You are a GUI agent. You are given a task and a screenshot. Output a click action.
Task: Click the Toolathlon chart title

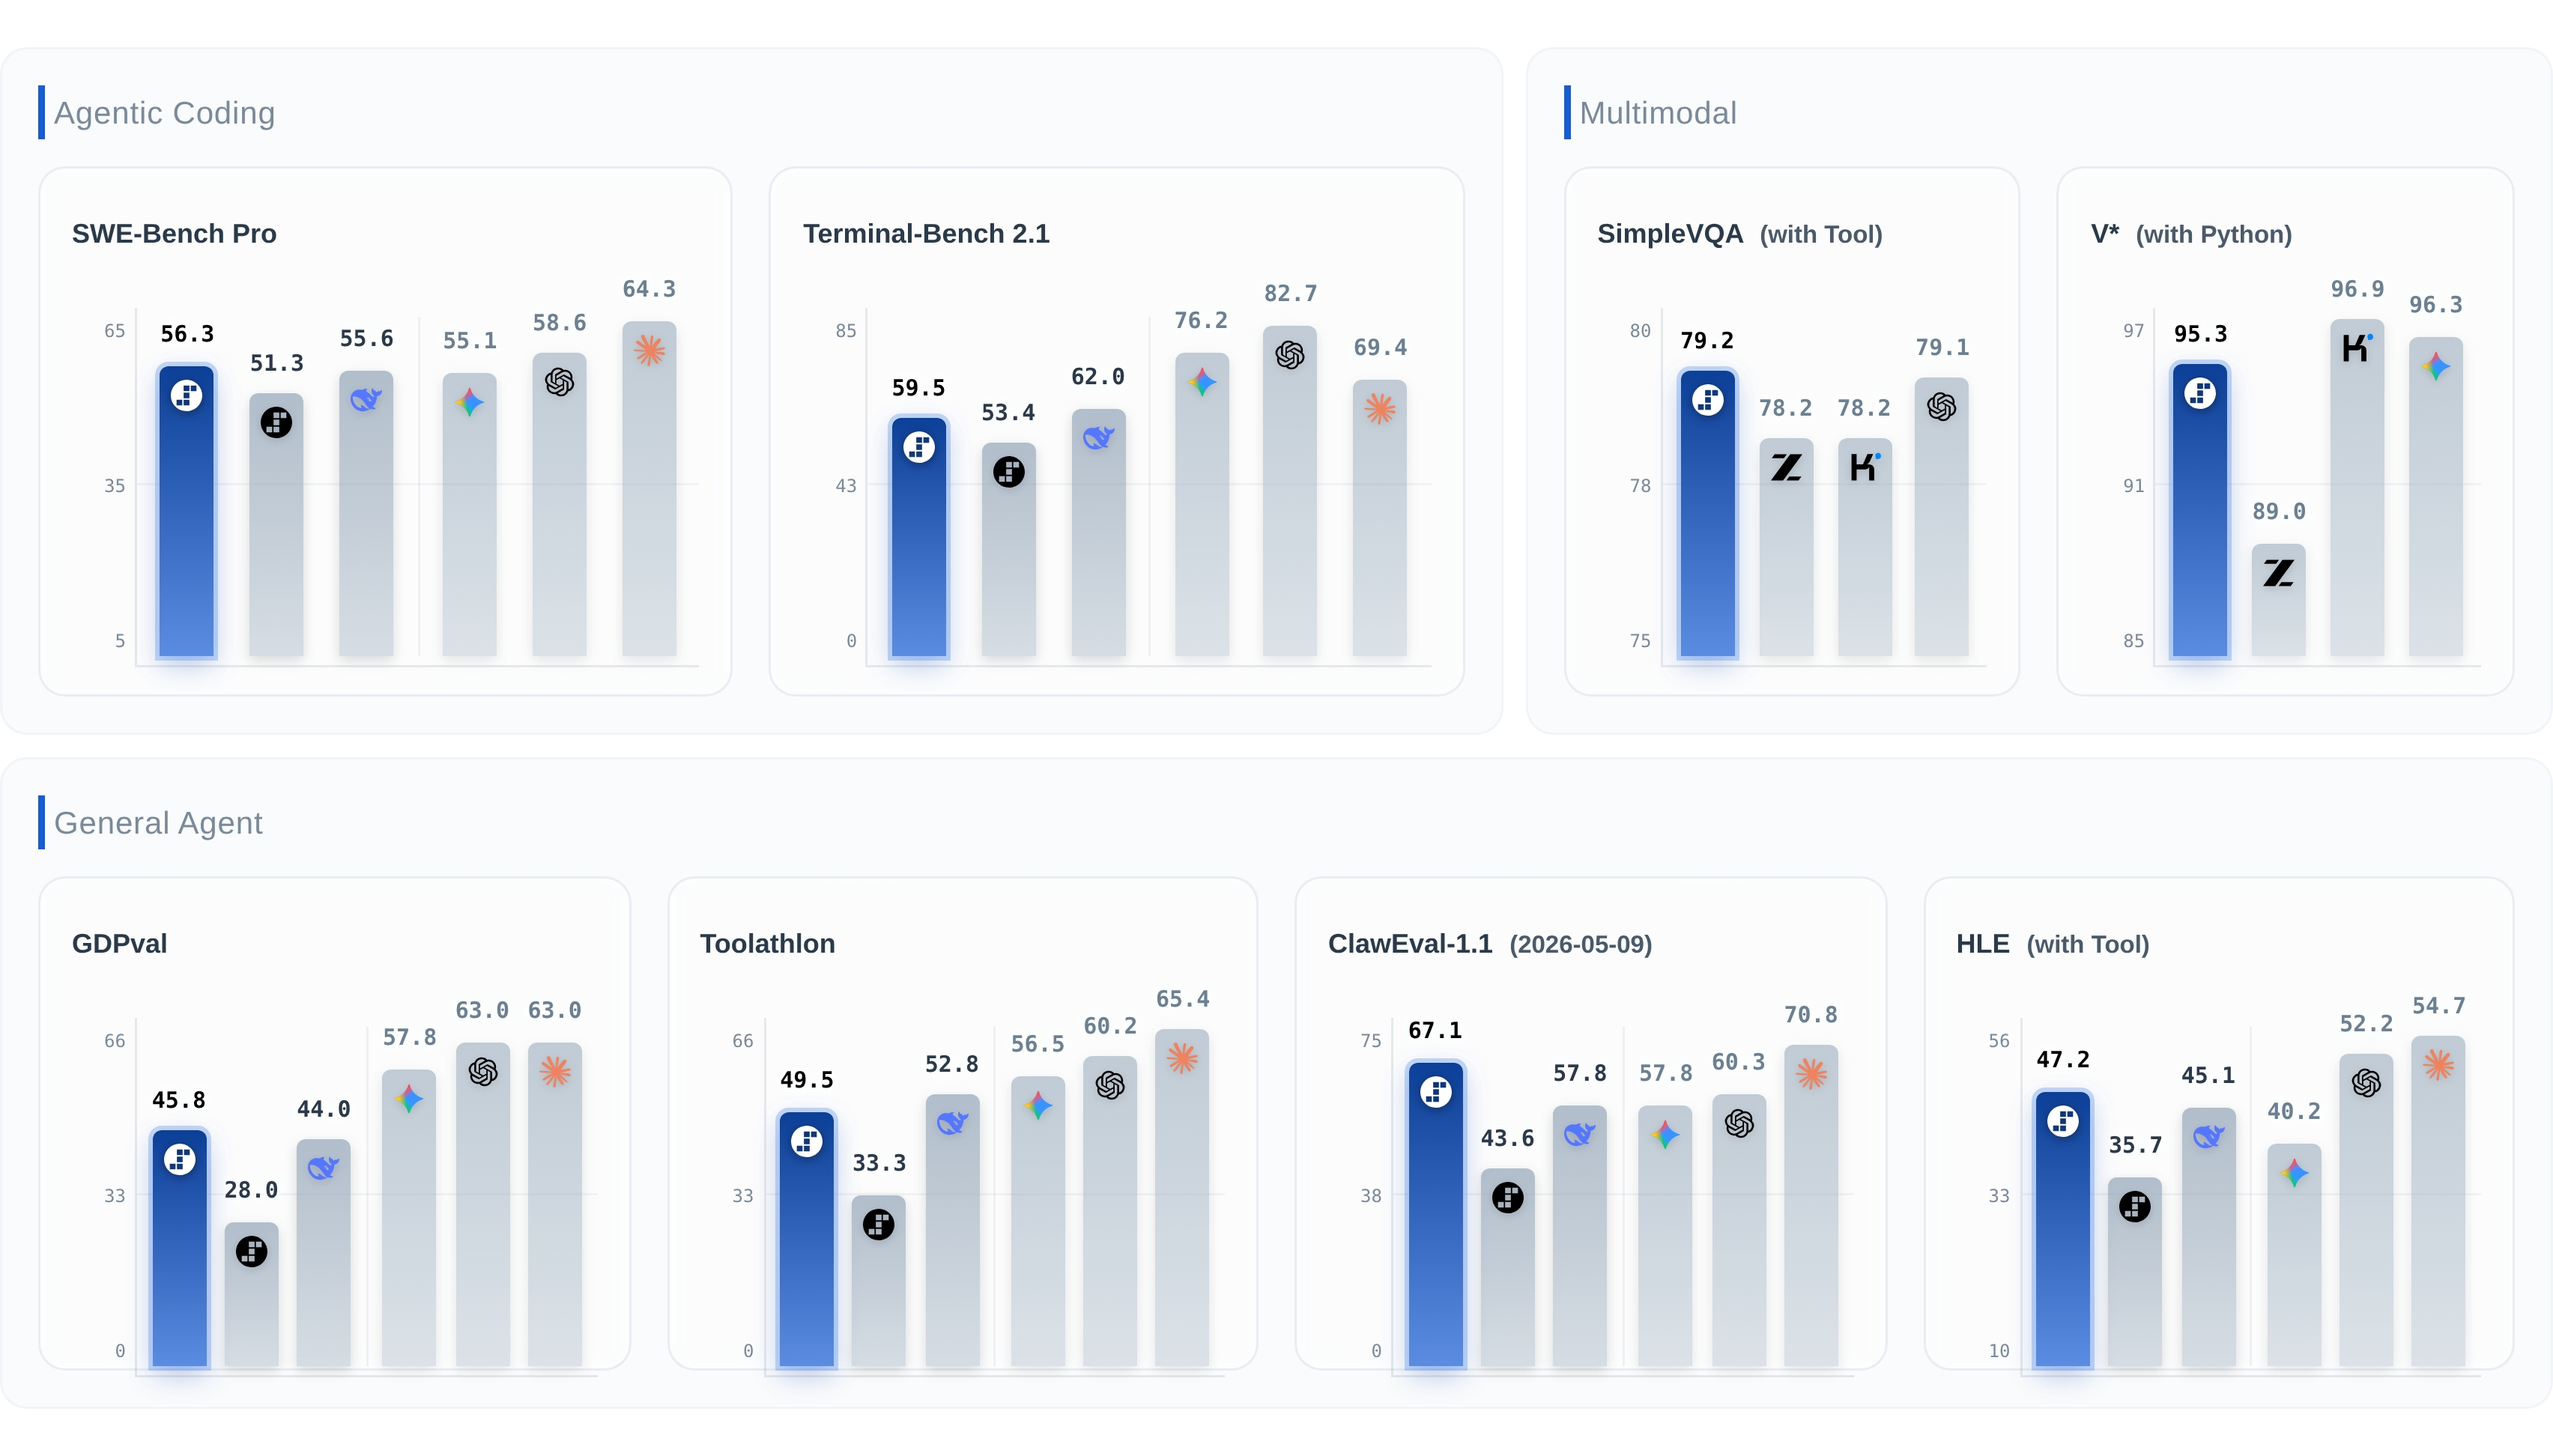pyautogui.click(x=767, y=944)
